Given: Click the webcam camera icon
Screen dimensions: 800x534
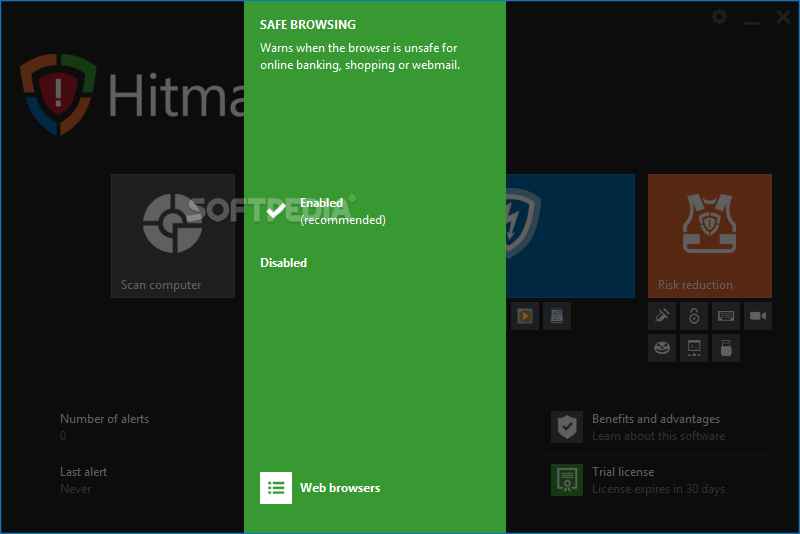Looking at the screenshot, I should click(758, 316).
